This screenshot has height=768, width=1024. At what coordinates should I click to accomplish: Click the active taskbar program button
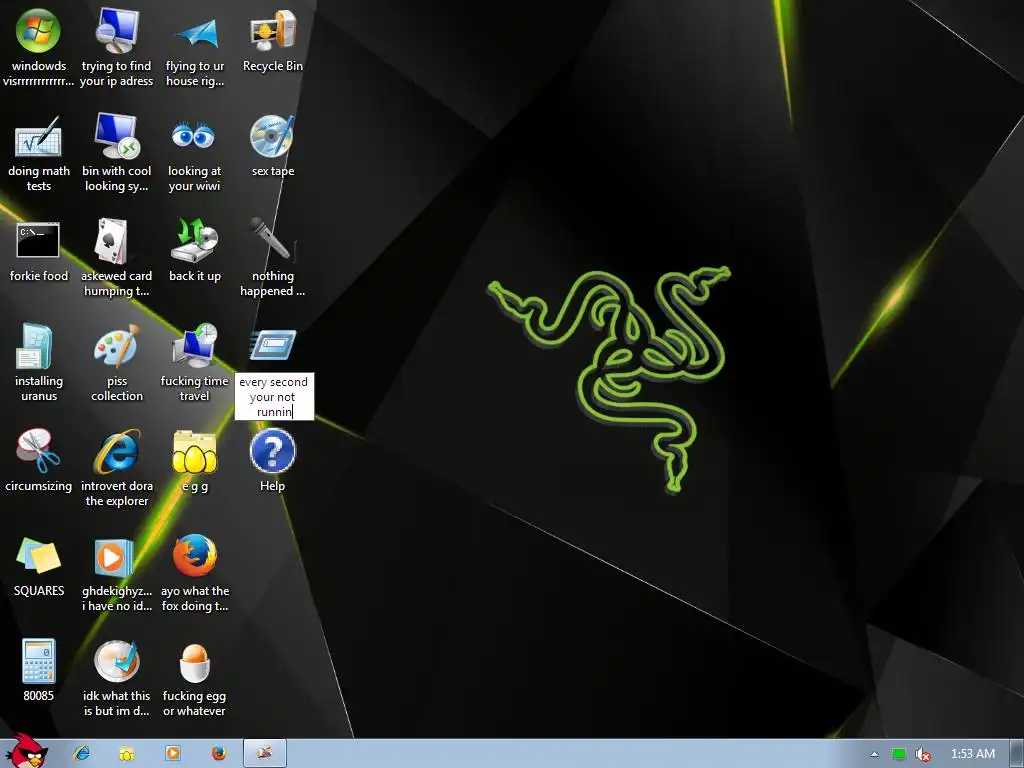point(264,754)
